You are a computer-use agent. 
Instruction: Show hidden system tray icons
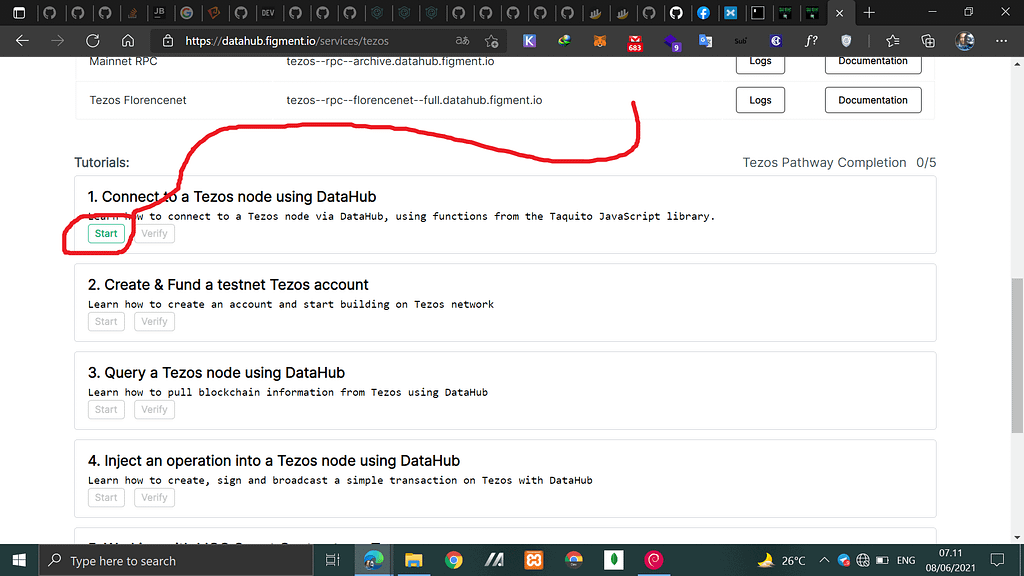824,560
